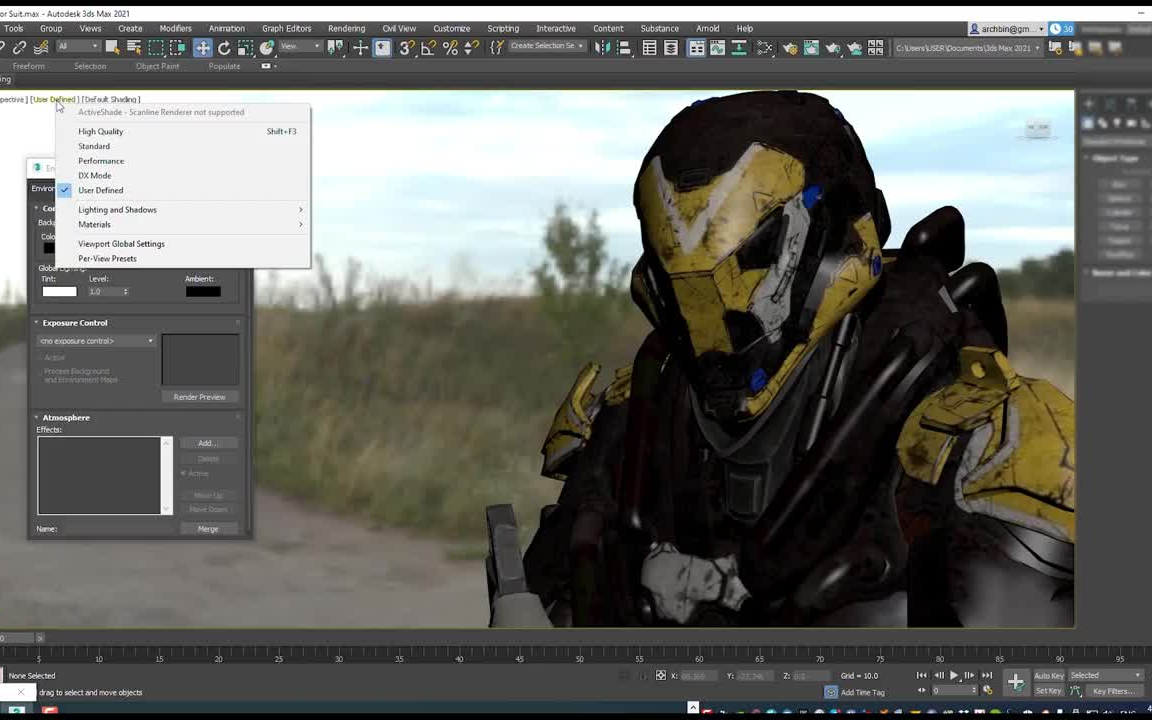Check the High Quality viewport shading option

coord(100,131)
